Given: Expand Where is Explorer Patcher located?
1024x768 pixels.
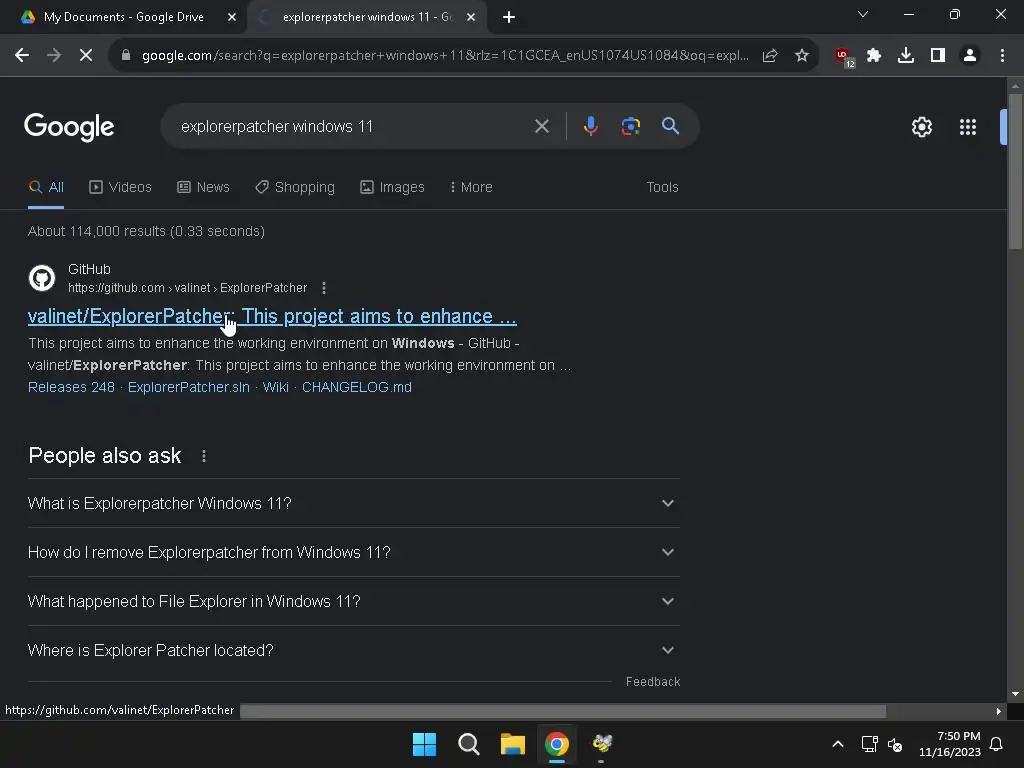Looking at the screenshot, I should (353, 650).
